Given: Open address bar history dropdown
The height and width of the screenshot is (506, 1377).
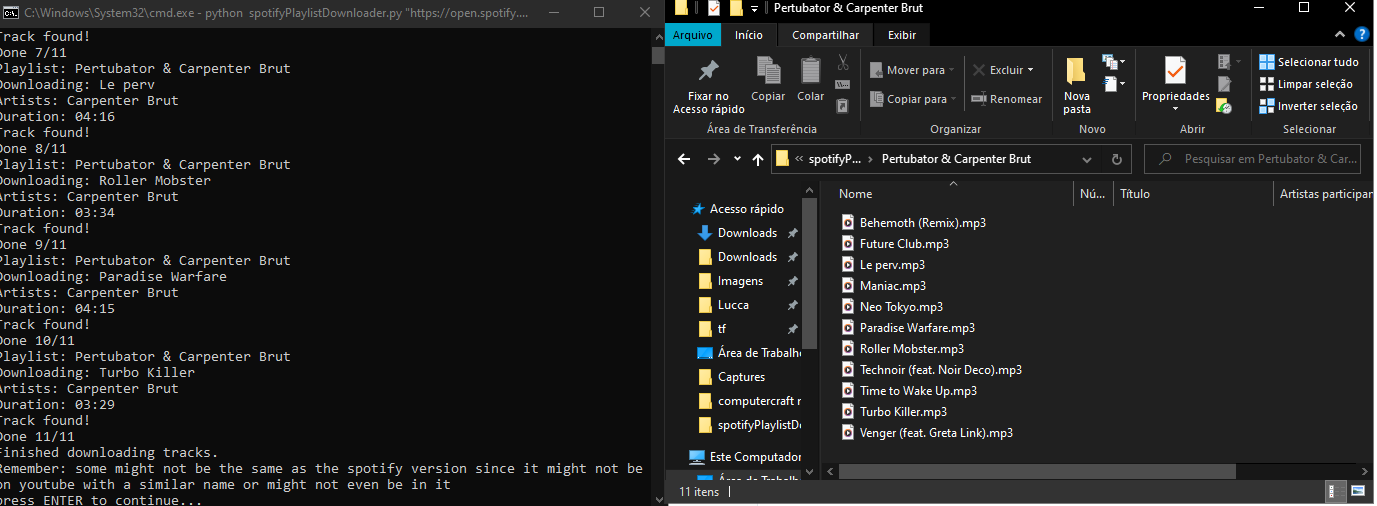Looking at the screenshot, I should (1087, 159).
